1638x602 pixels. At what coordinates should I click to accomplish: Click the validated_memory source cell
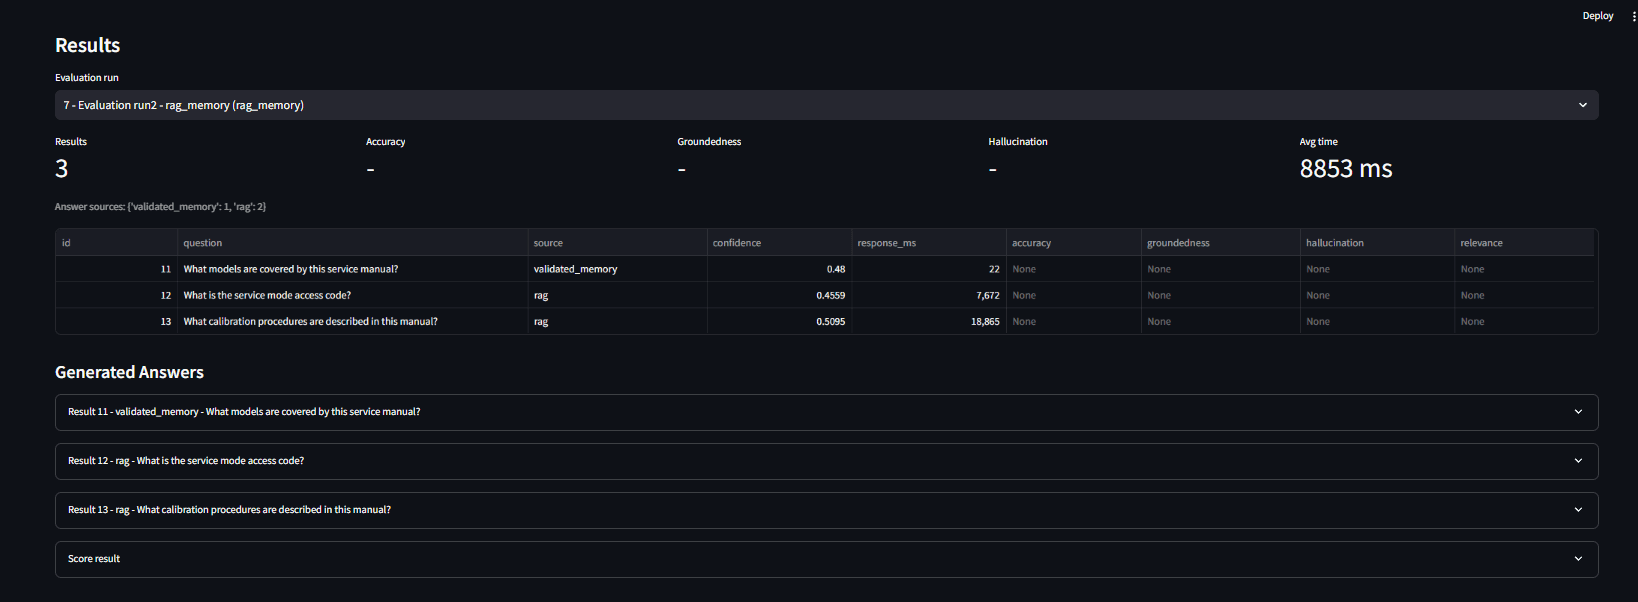click(x=617, y=269)
